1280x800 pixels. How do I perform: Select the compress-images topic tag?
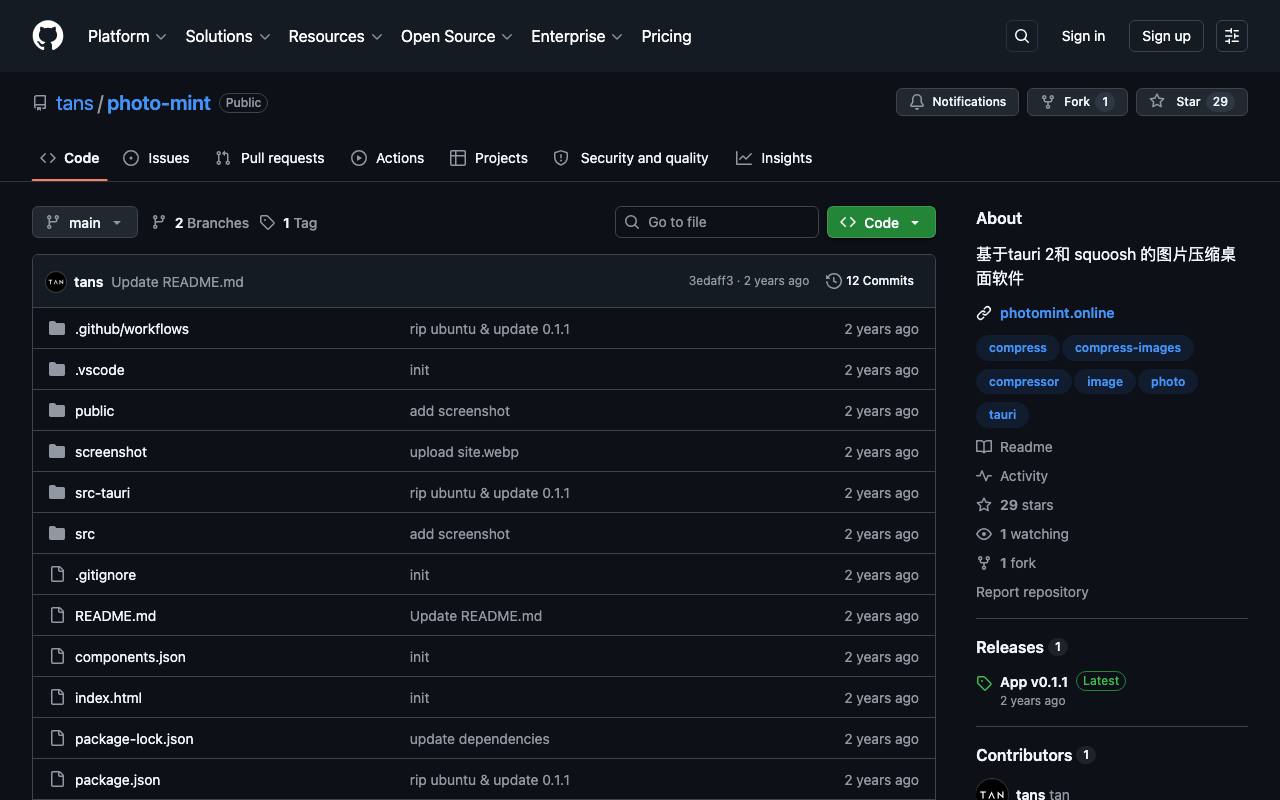pyautogui.click(x=1128, y=348)
